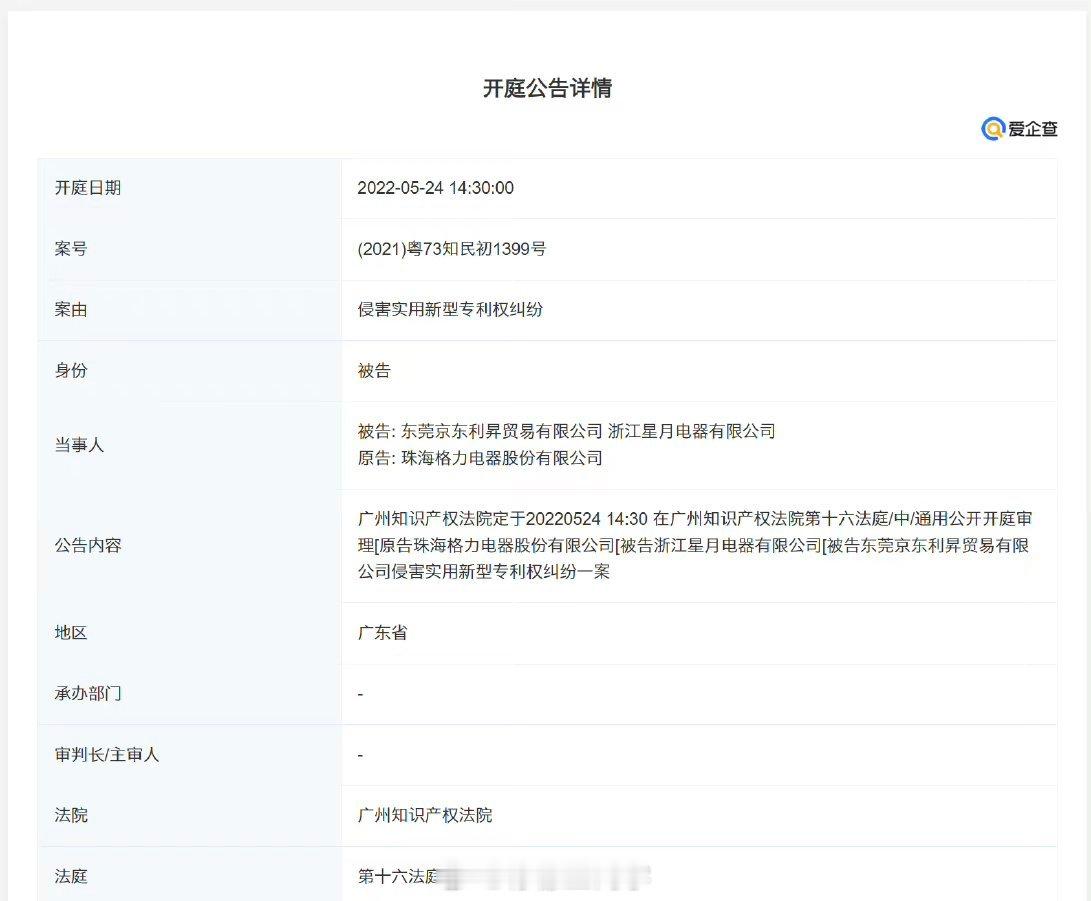Select case number (2021)粤73知民初1399号
Viewport: 1091px width, 901px height.
[x=452, y=249]
